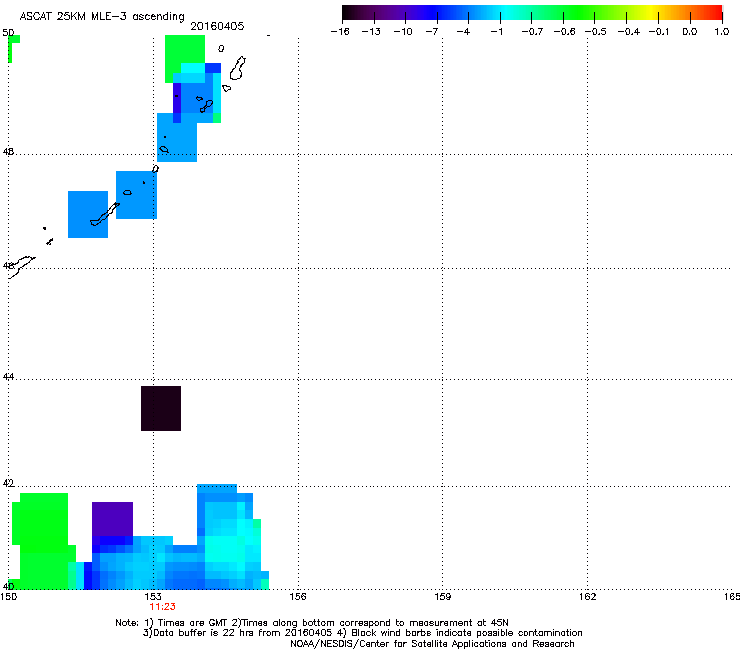Click the colorbar label '-0.6'
Screen dimensions: 740x650
[x=564, y=32]
